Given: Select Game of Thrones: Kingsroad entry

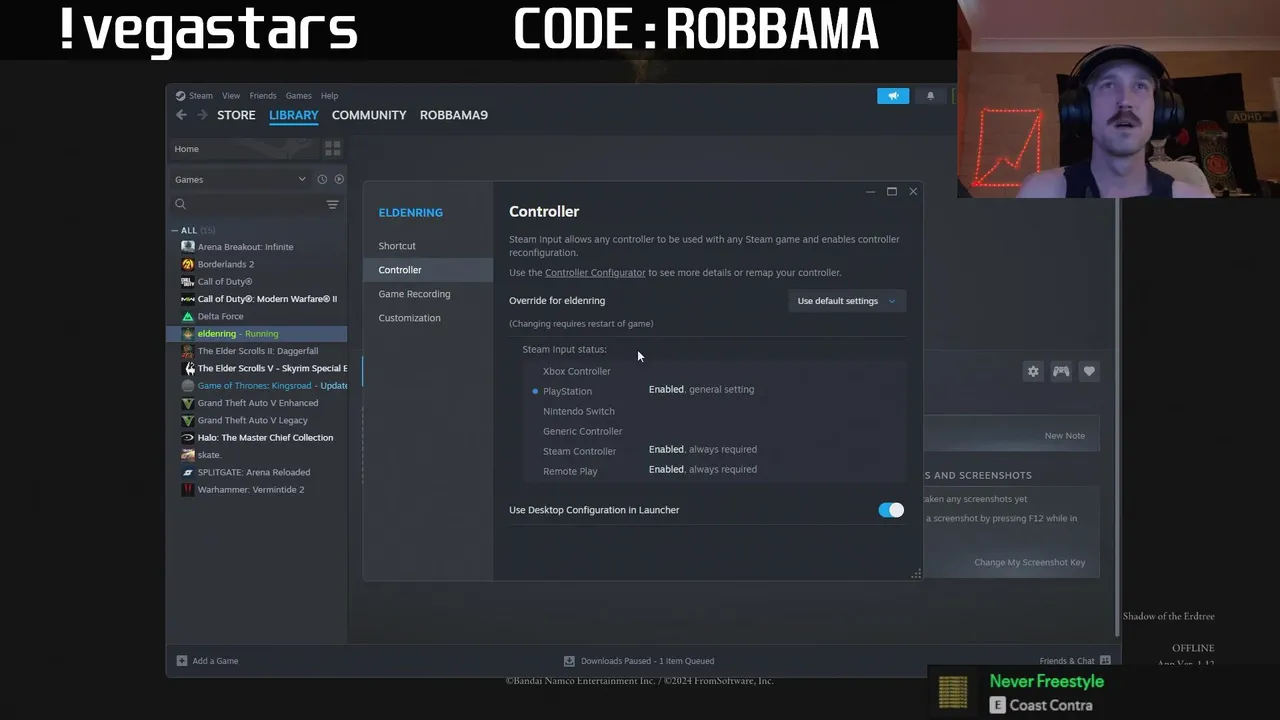Looking at the screenshot, I should (257, 386).
